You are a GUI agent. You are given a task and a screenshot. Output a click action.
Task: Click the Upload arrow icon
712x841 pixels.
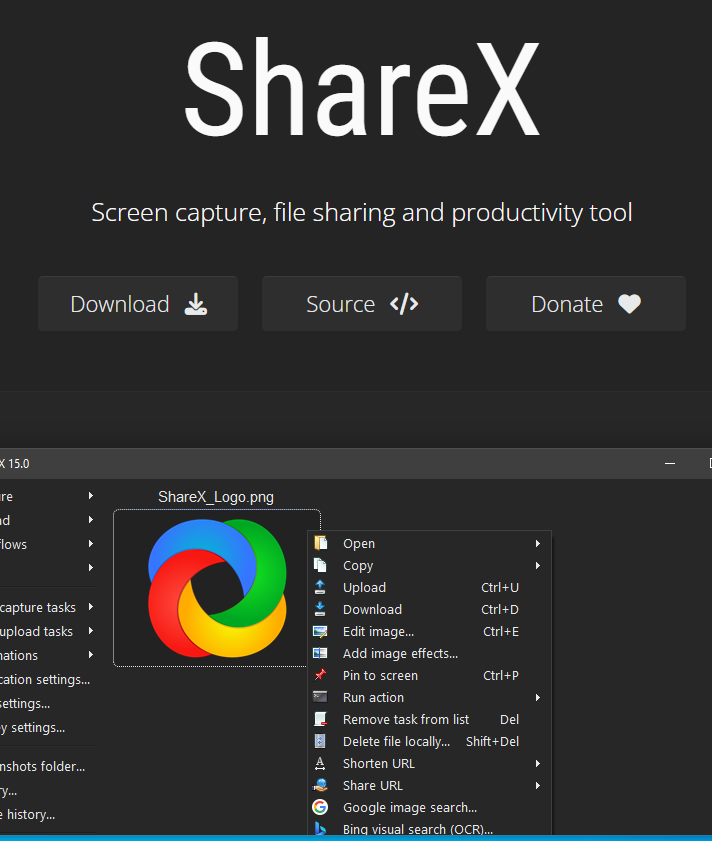point(320,587)
